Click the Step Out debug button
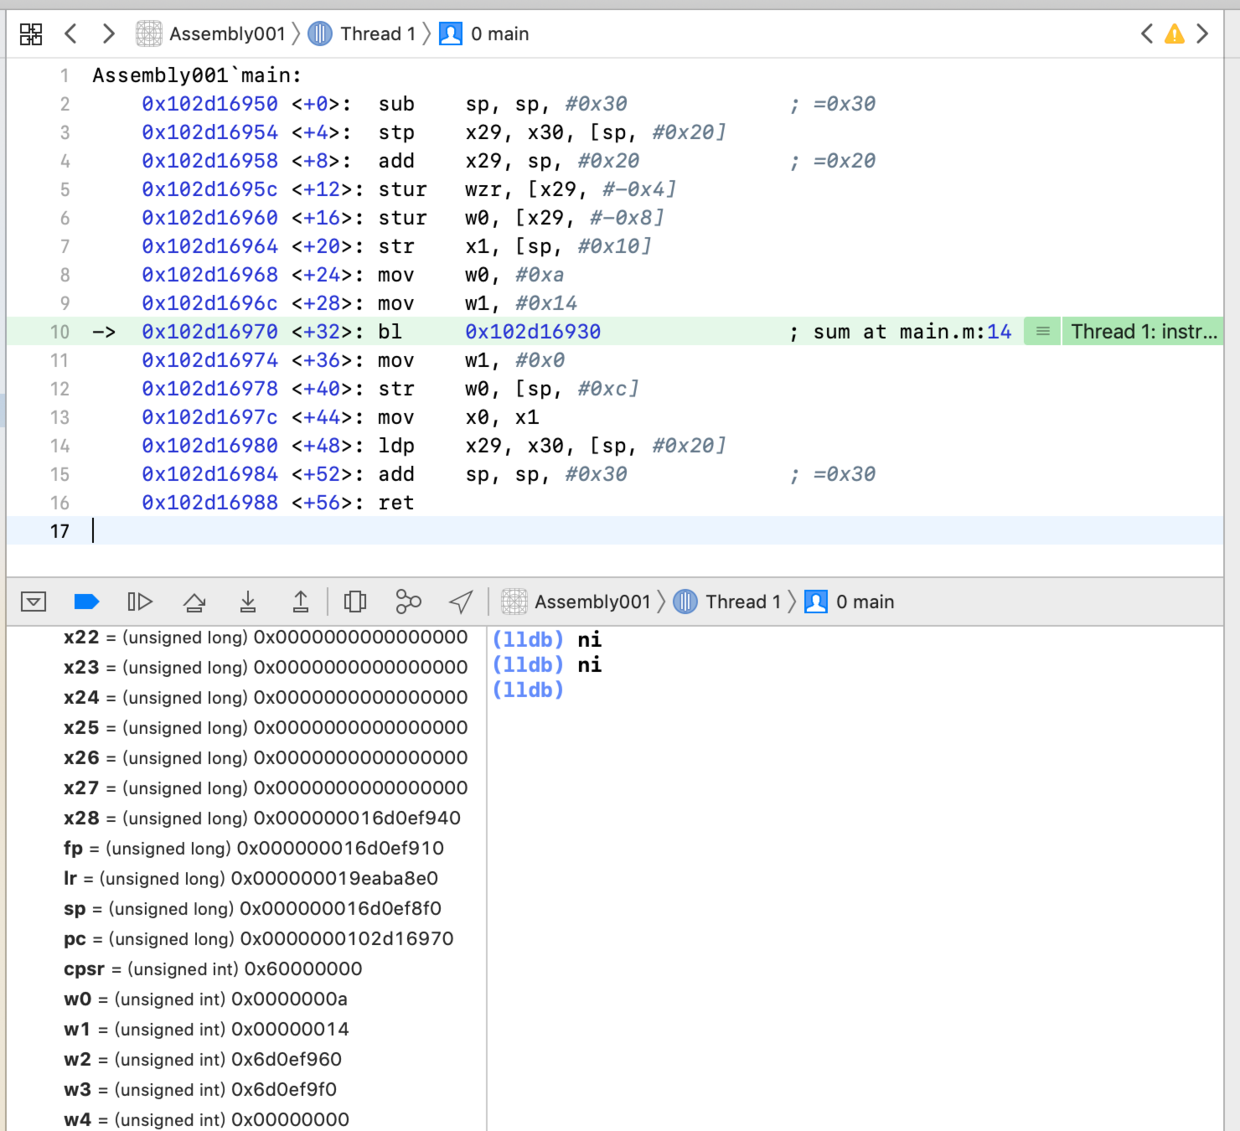 300,602
